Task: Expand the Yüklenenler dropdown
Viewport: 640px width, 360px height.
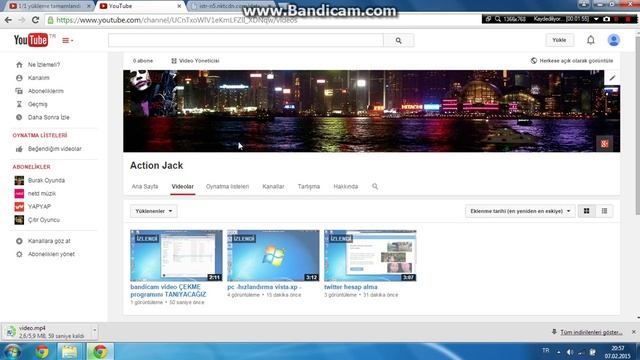Action: [154, 211]
